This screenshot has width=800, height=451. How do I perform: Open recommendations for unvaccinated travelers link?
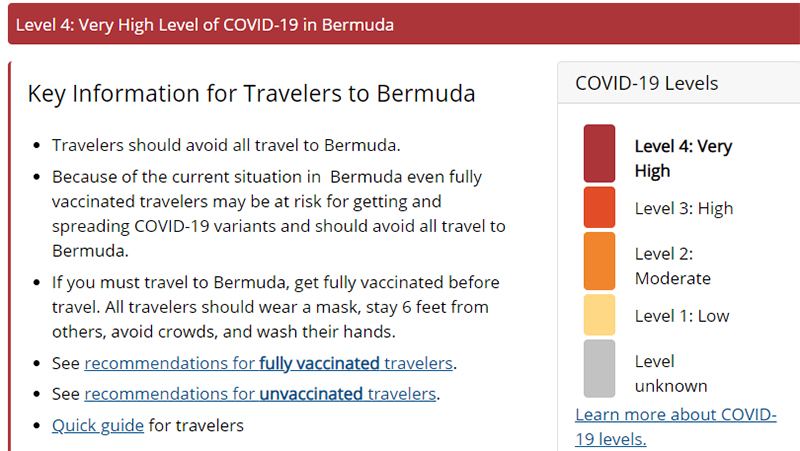tap(260, 394)
